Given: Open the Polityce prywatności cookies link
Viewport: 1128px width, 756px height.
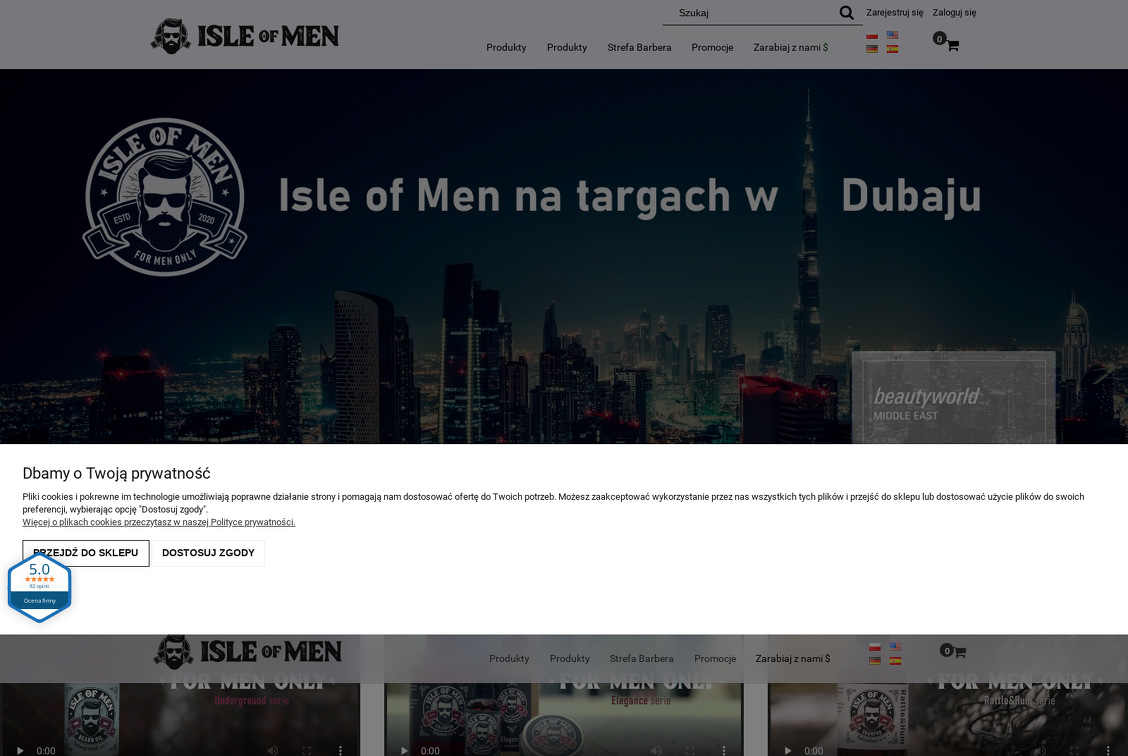Looking at the screenshot, I should pos(159,522).
